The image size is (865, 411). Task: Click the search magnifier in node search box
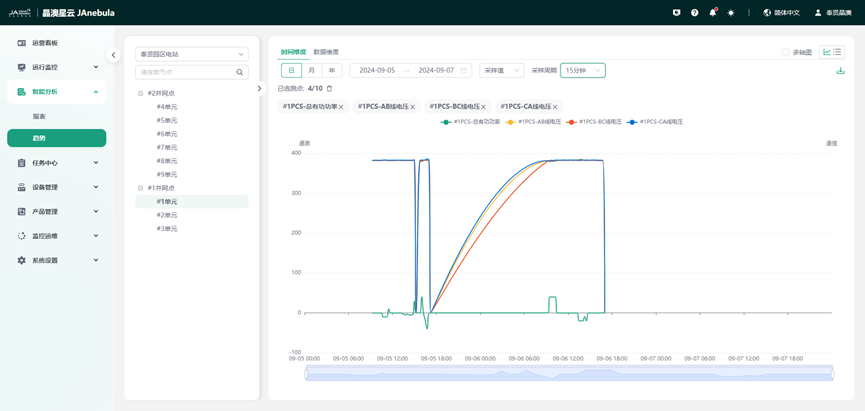pos(240,73)
